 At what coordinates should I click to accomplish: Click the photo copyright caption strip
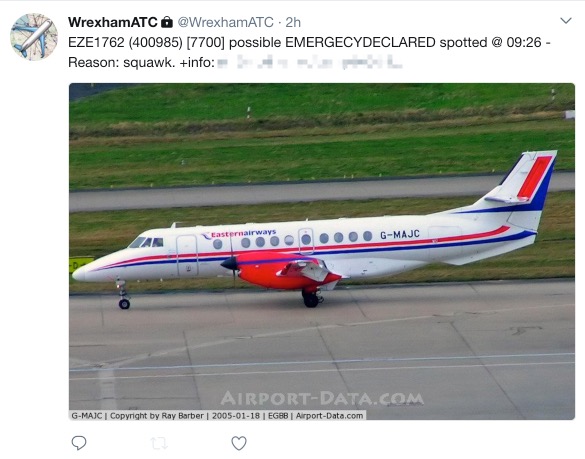[x=217, y=415]
